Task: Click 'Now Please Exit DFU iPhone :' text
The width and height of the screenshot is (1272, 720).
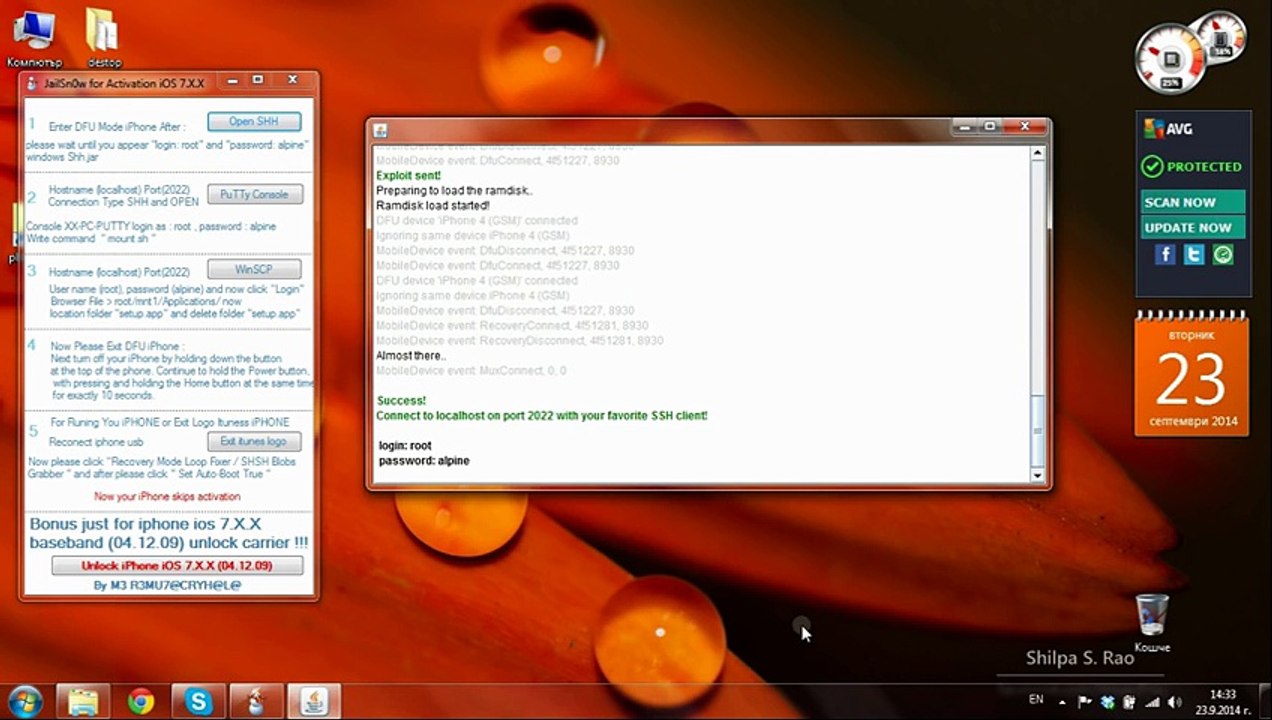Action: [x=118, y=346]
